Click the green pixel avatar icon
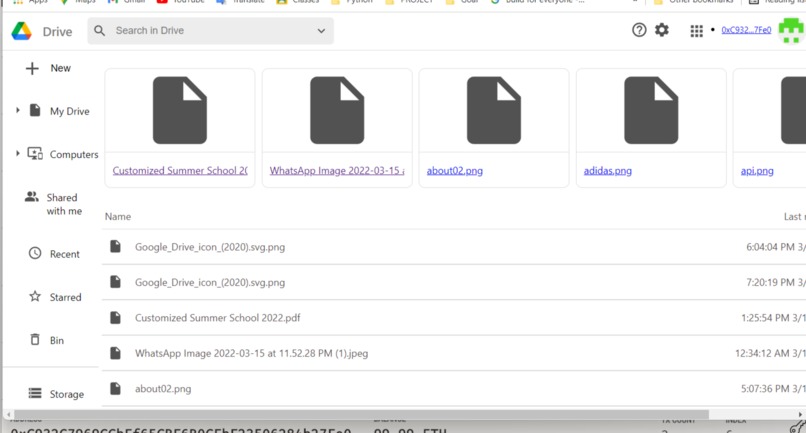This screenshot has height=433, width=806. click(x=791, y=31)
